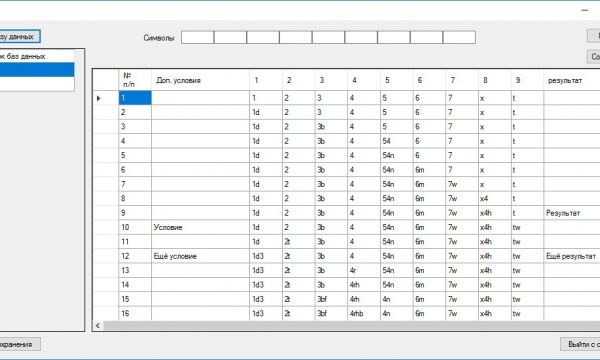Select the '4rh' cell in row 14
The image size is (600, 360).
pos(364,285)
